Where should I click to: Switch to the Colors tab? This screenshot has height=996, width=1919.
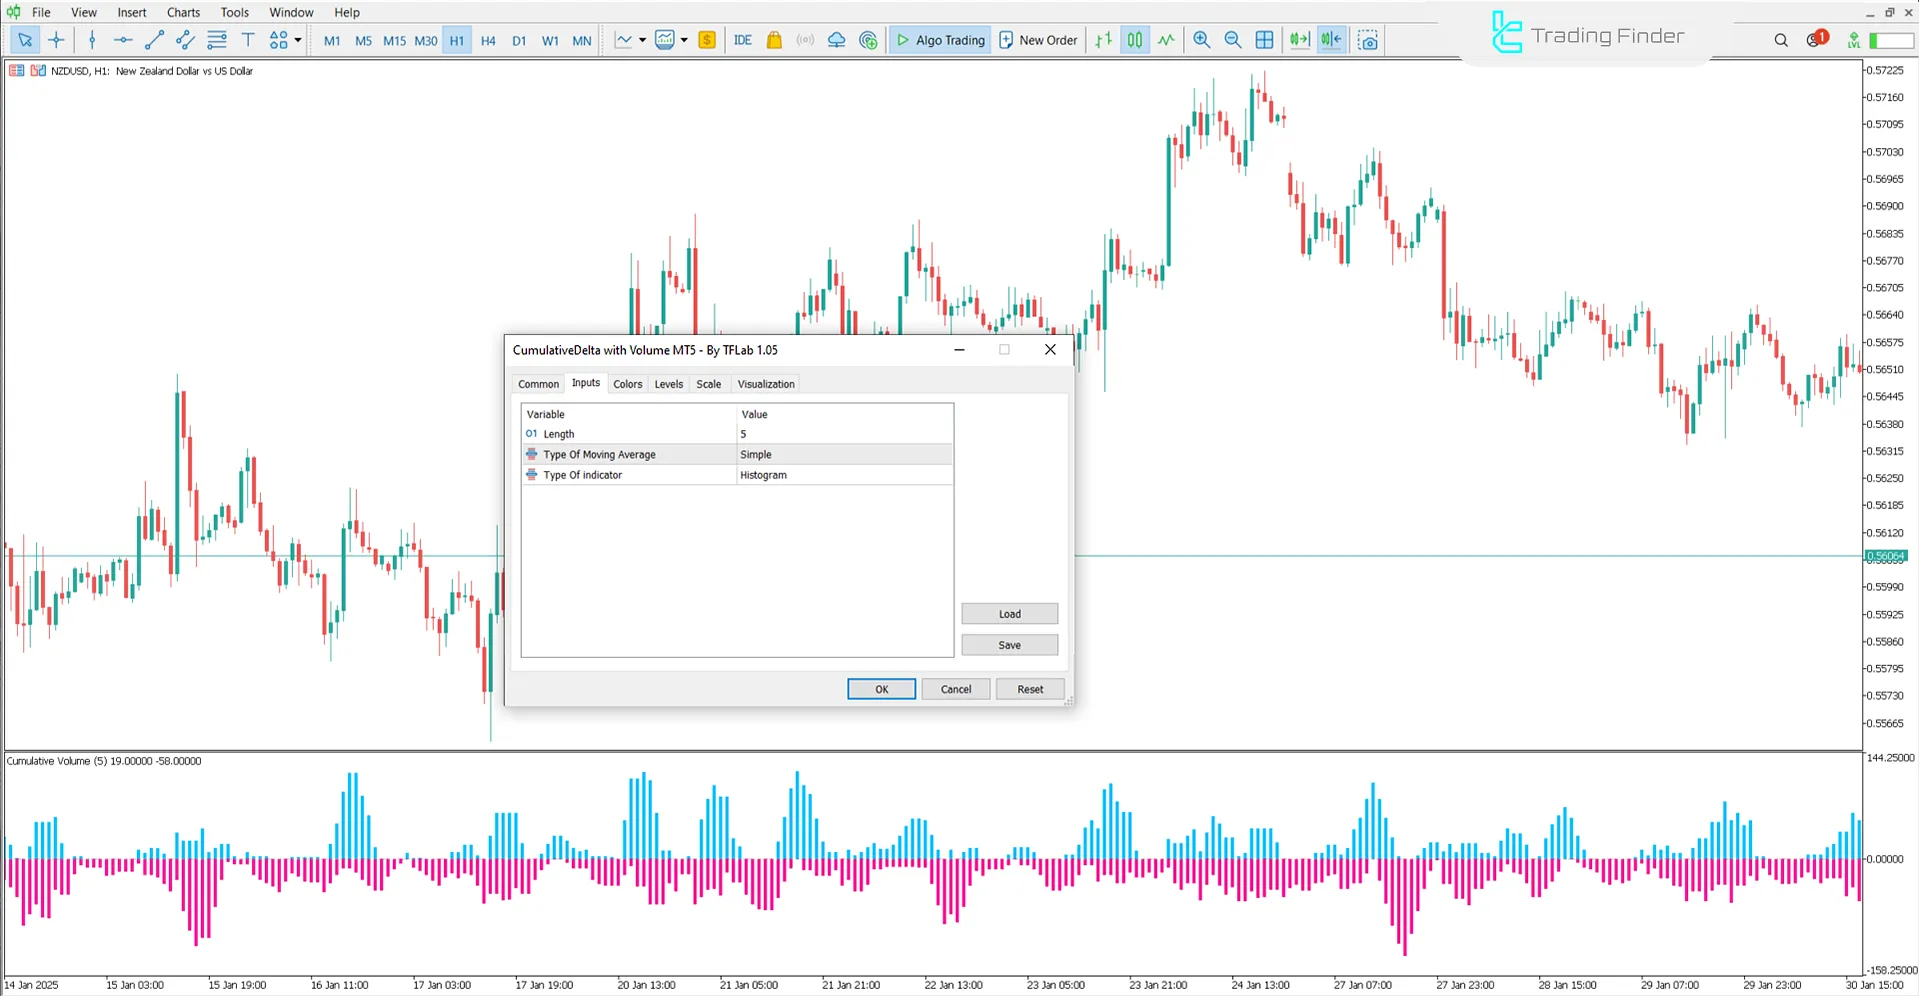(x=627, y=383)
